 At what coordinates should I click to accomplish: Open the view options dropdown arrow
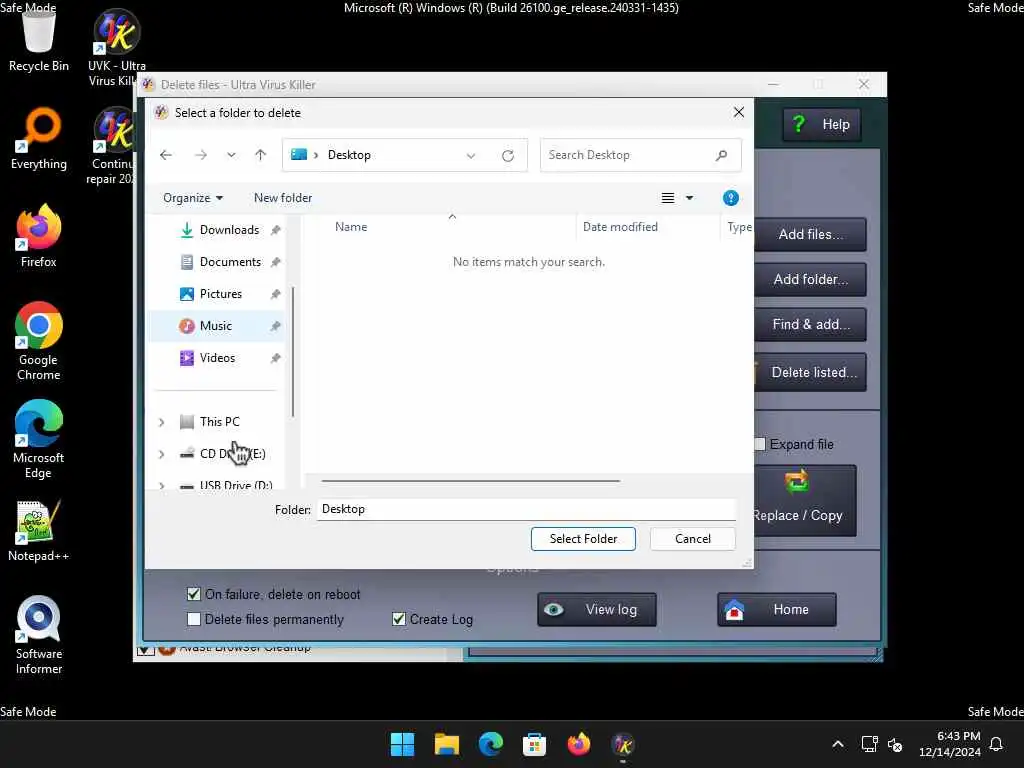[x=689, y=198]
